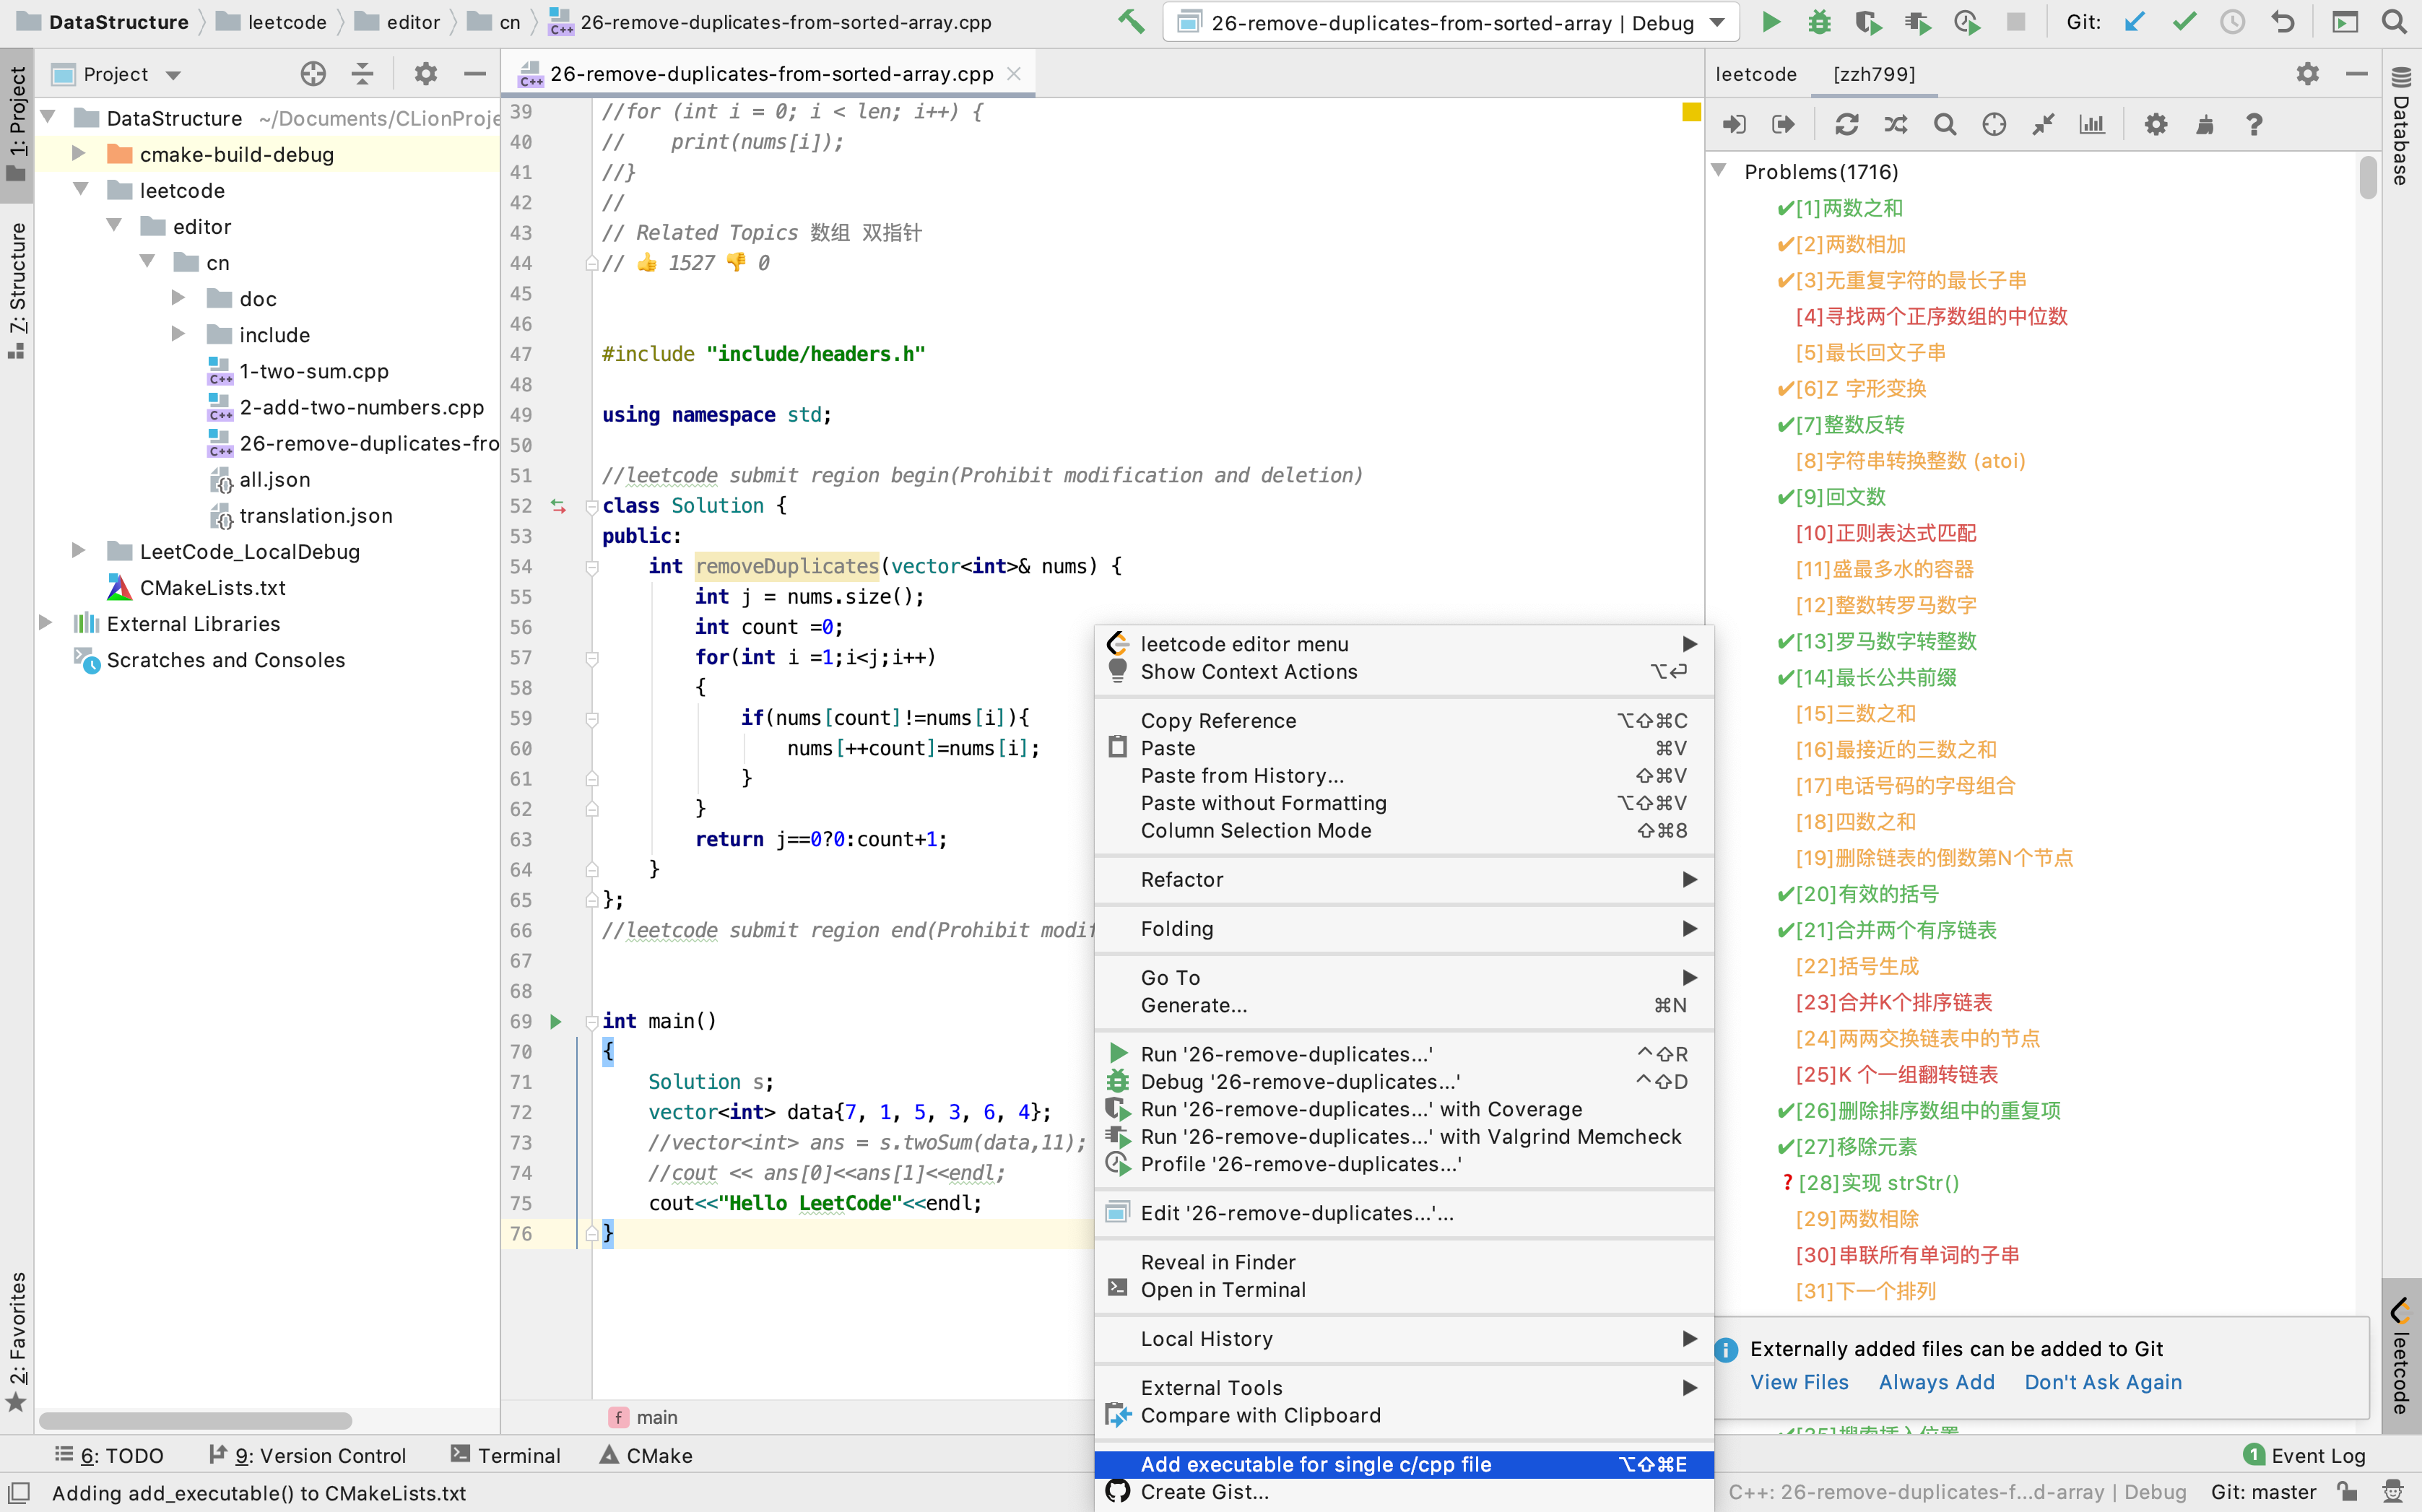Click the 'View Files' link
This screenshot has height=1512, width=2422.
coord(1799,1382)
